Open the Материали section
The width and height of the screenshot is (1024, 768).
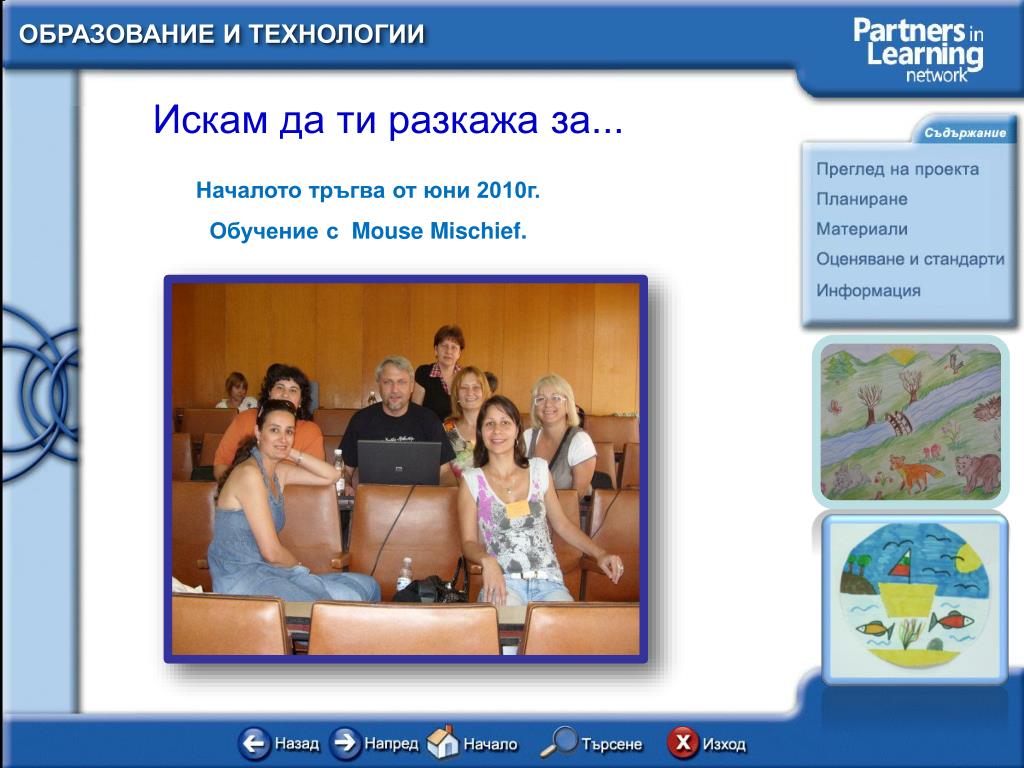click(861, 229)
